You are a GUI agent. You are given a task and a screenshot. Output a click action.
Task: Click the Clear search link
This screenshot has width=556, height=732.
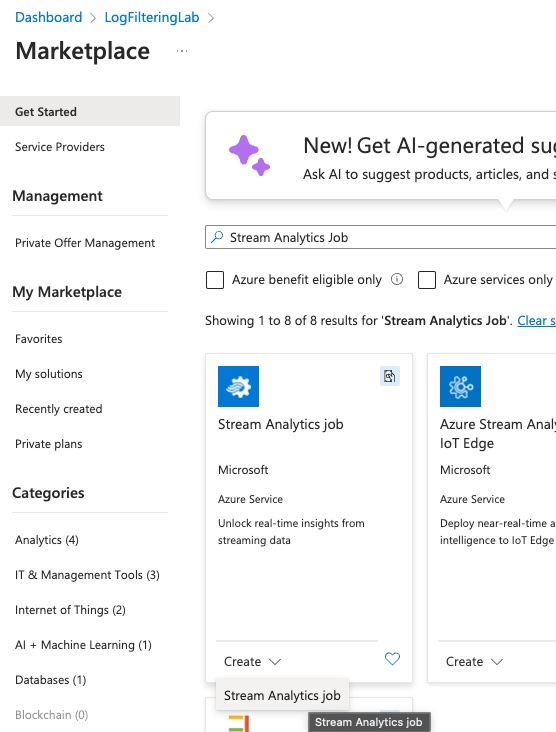536,321
